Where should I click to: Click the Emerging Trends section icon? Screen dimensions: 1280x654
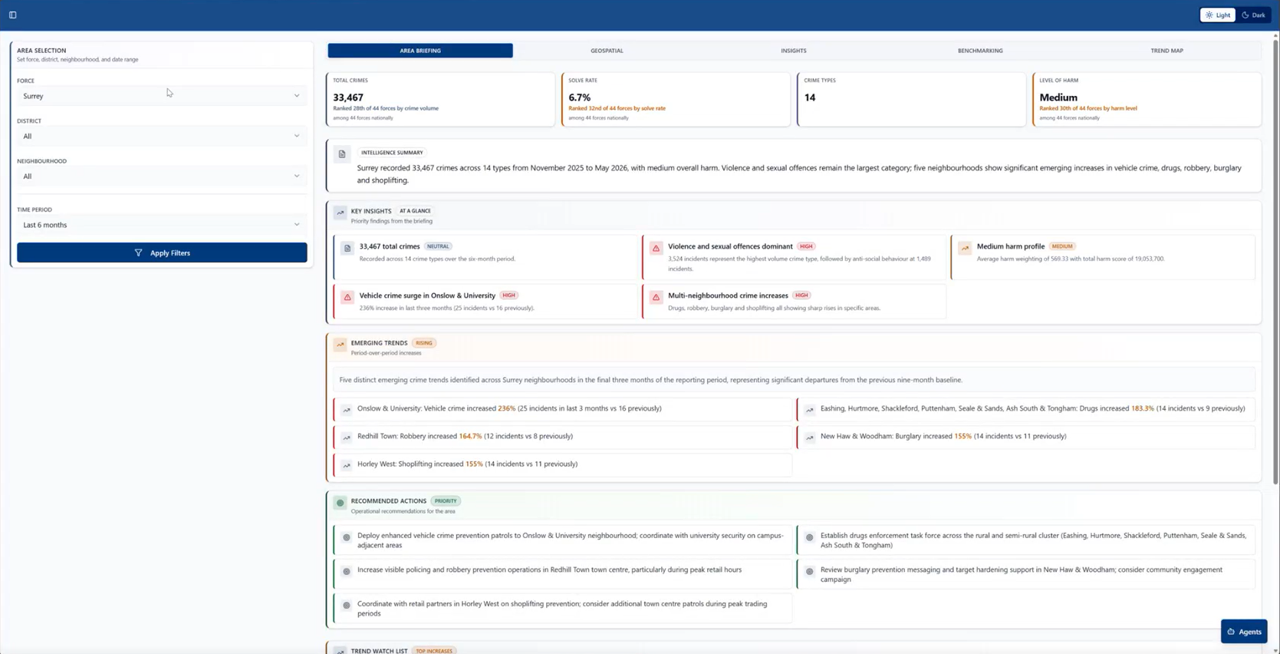coord(341,345)
